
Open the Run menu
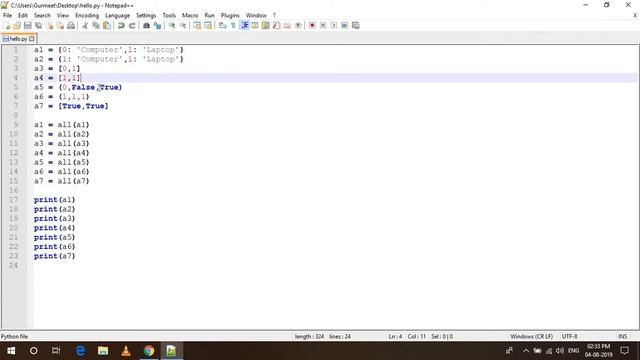point(209,15)
